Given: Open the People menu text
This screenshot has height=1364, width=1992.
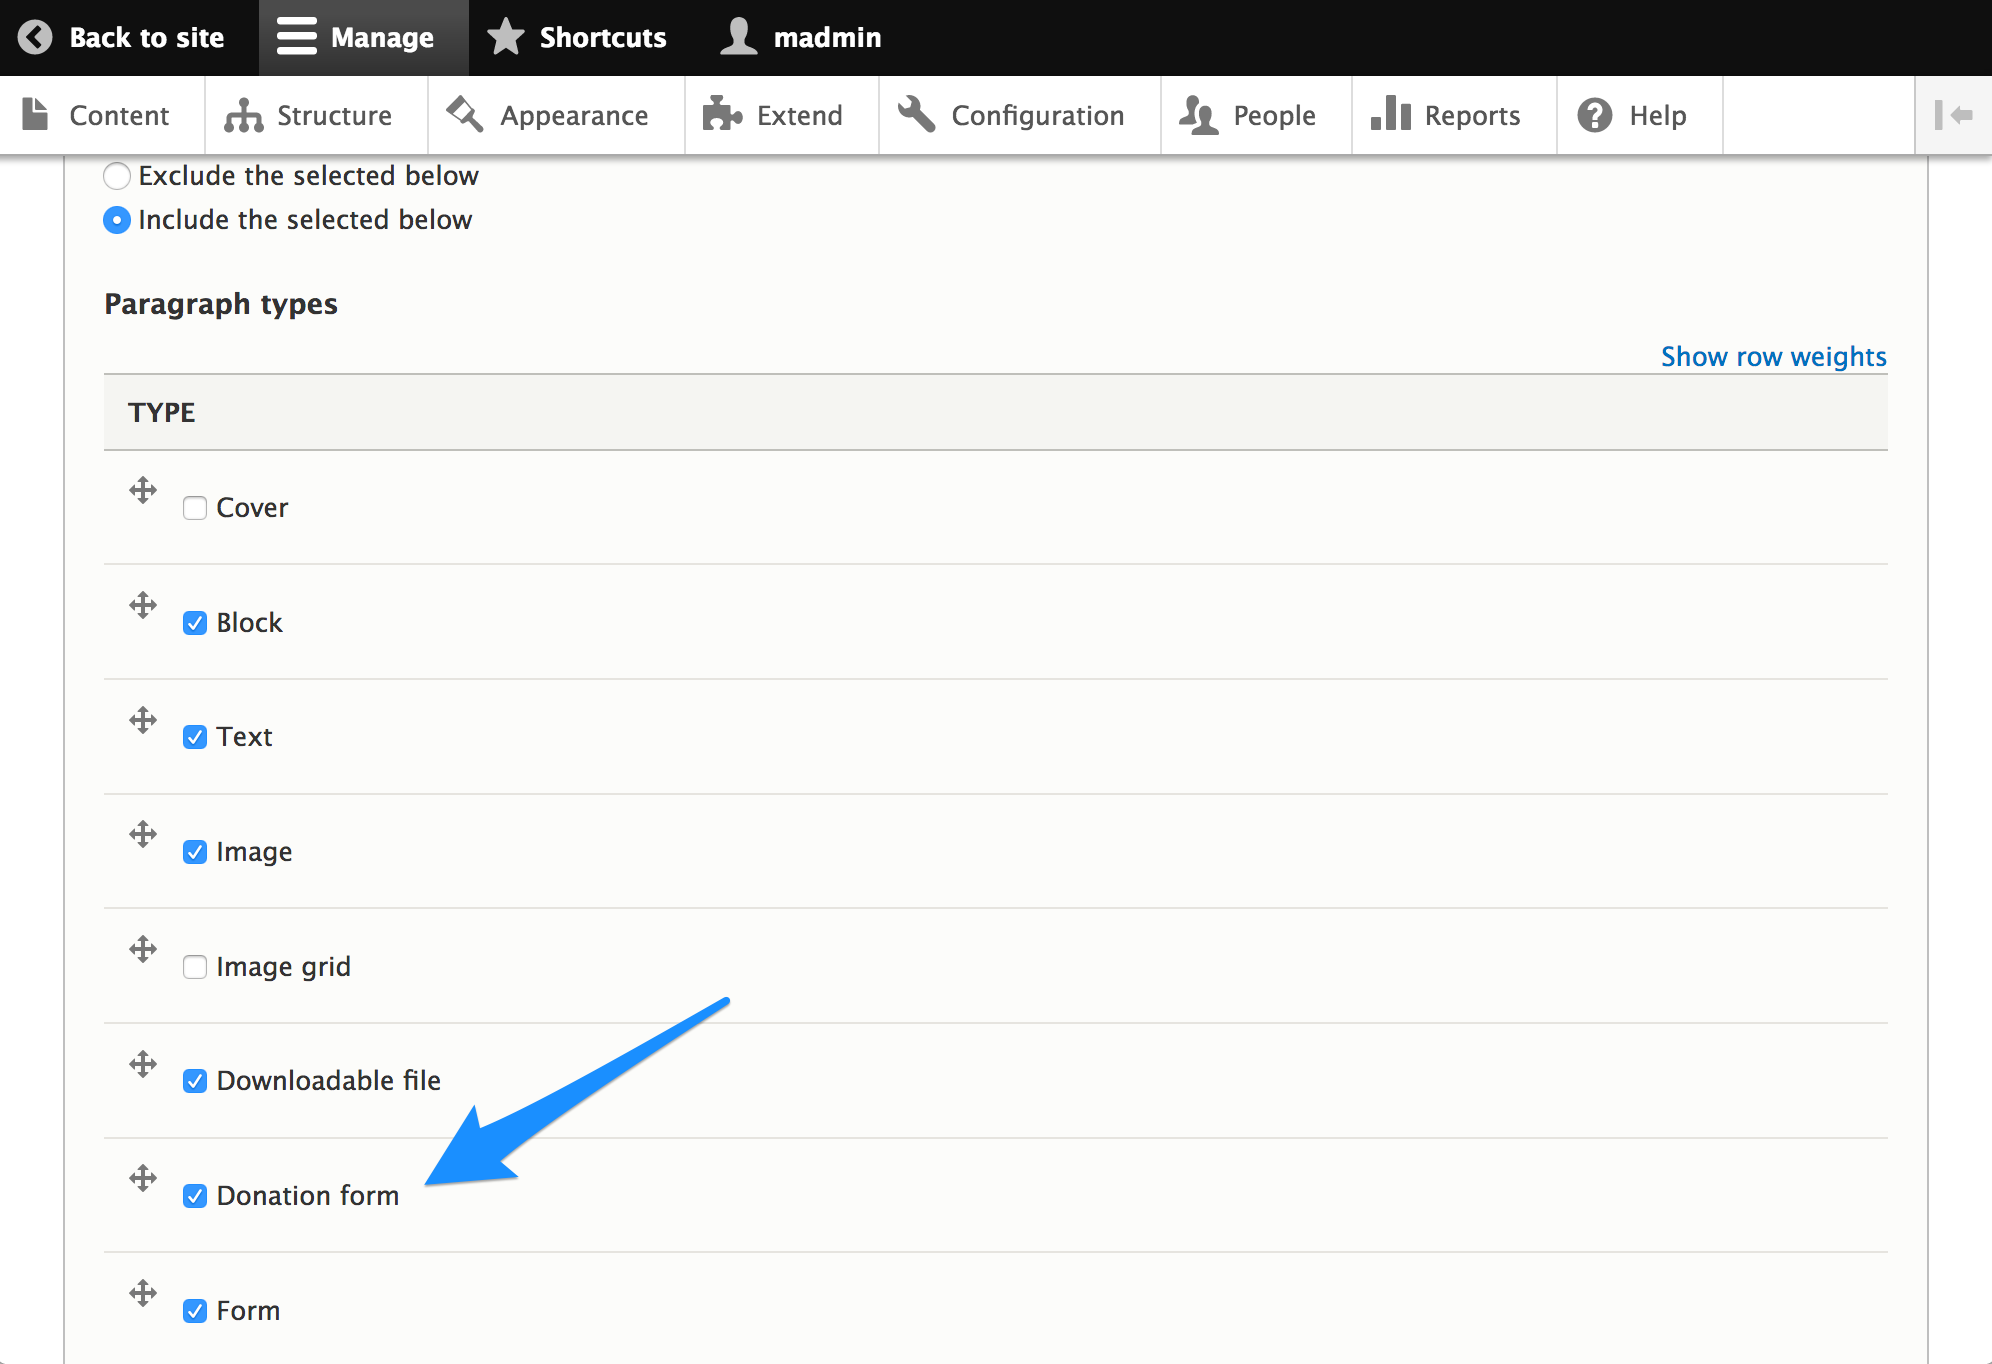Looking at the screenshot, I should (1274, 116).
